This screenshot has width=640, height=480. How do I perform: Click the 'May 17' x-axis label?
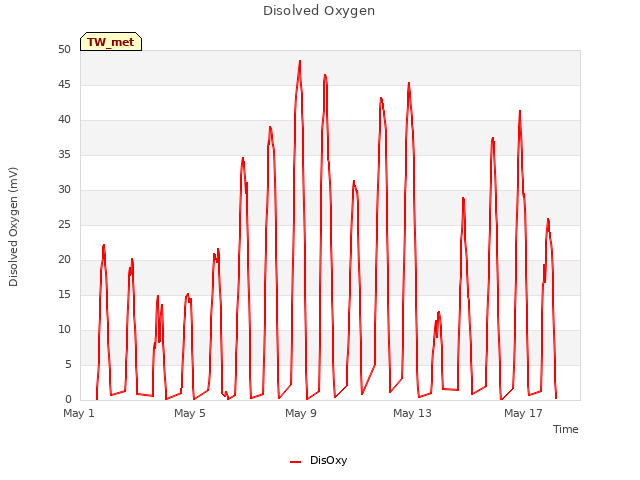[x=523, y=413]
